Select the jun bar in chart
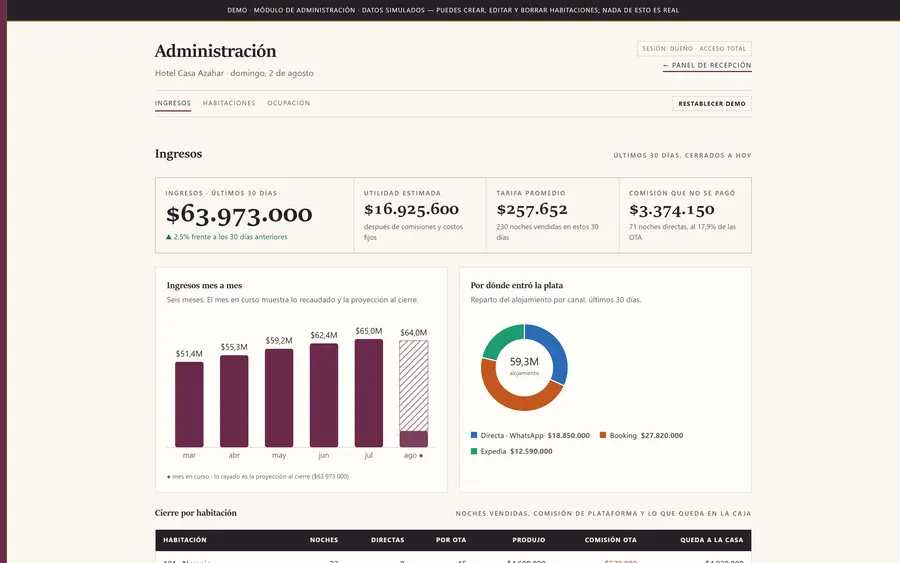This screenshot has width=900, height=563. (x=324, y=395)
